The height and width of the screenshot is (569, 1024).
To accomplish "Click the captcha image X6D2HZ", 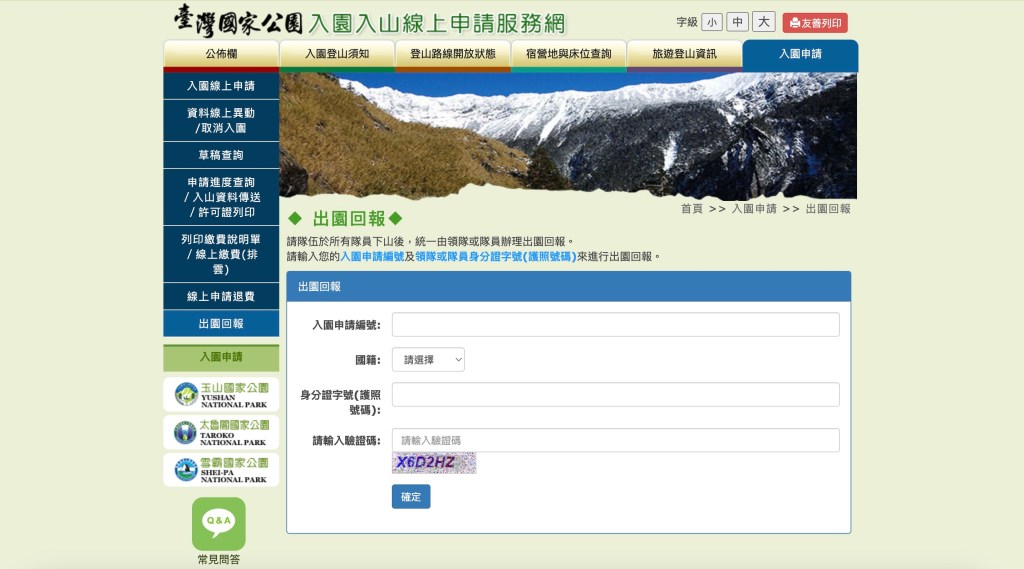I will [x=434, y=463].
